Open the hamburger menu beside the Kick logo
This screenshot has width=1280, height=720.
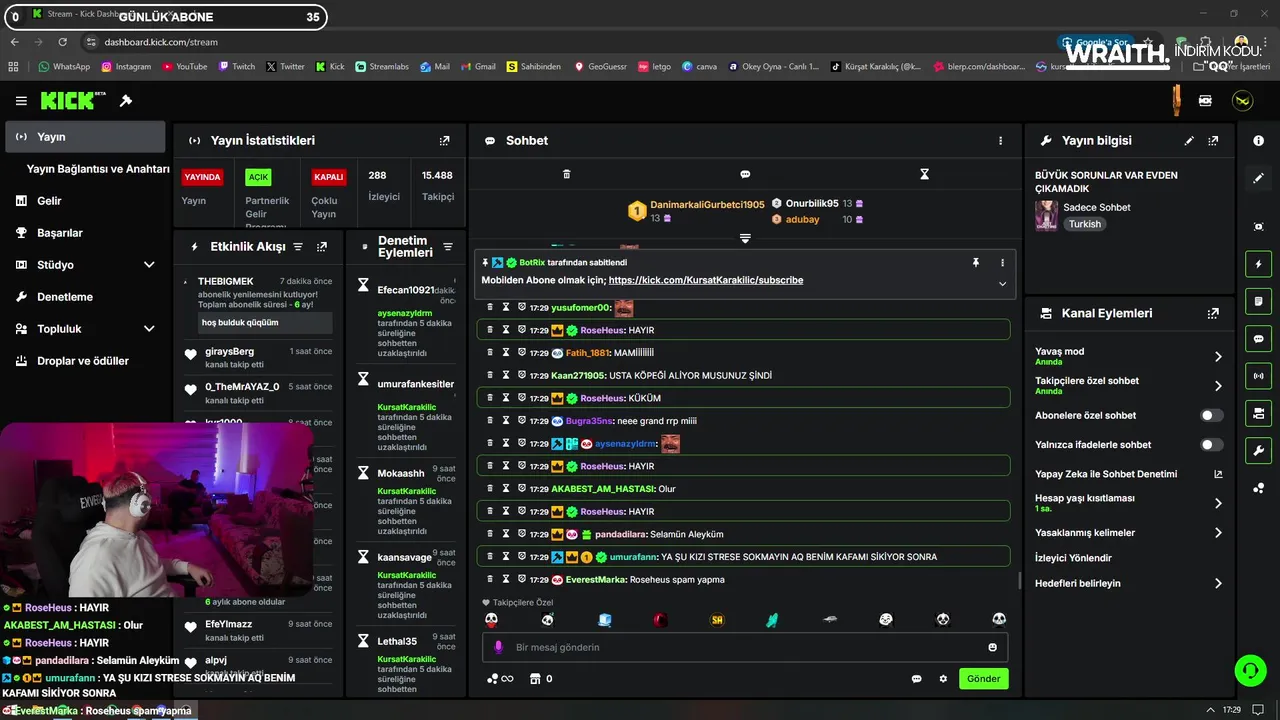pyautogui.click(x=21, y=101)
